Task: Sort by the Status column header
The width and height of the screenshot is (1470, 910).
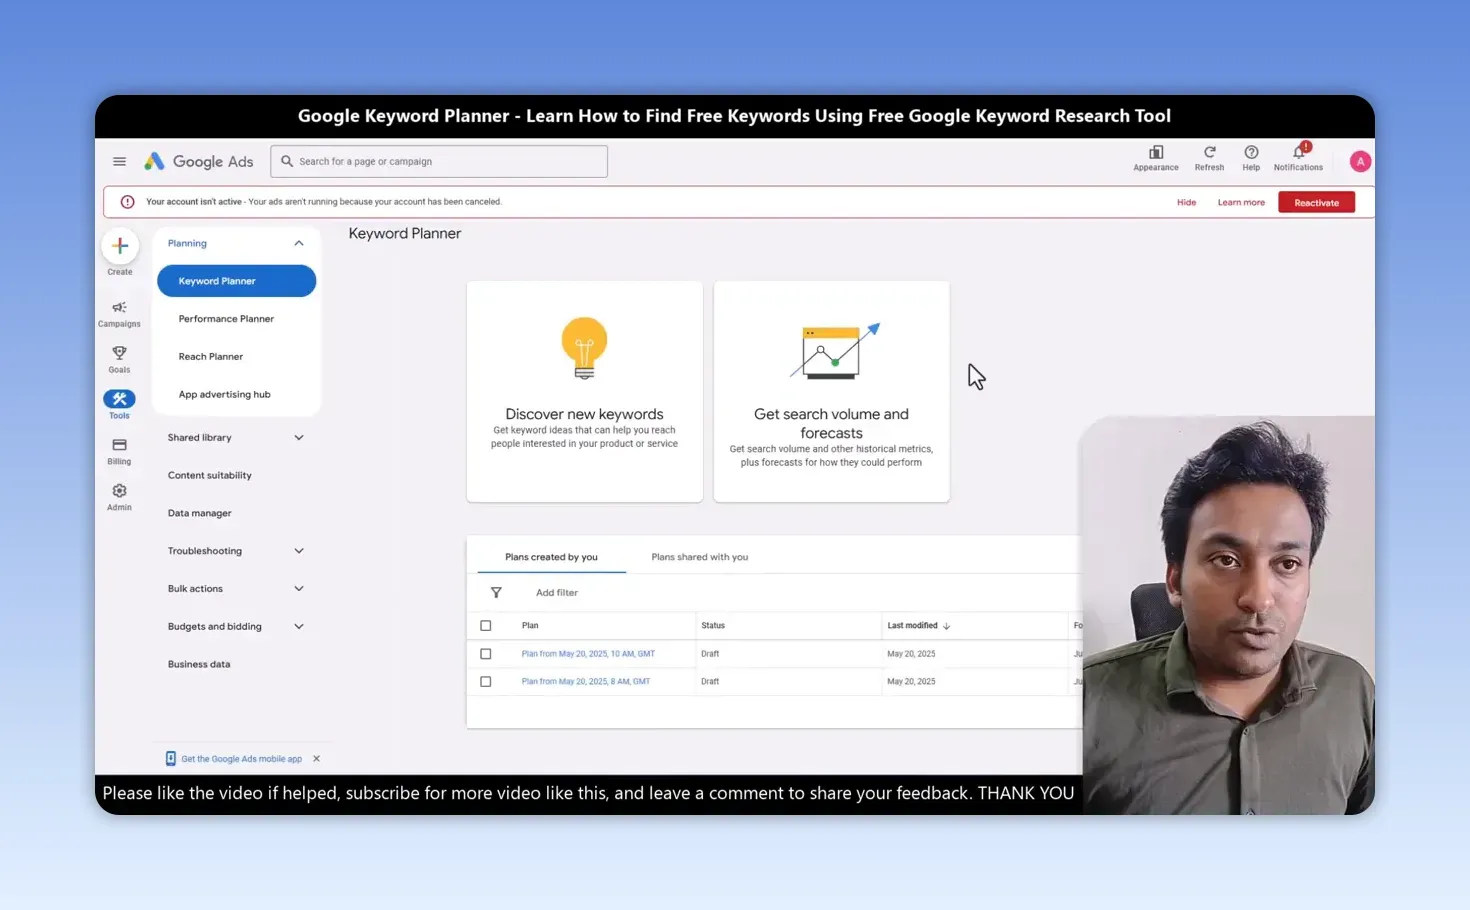Action: click(713, 626)
